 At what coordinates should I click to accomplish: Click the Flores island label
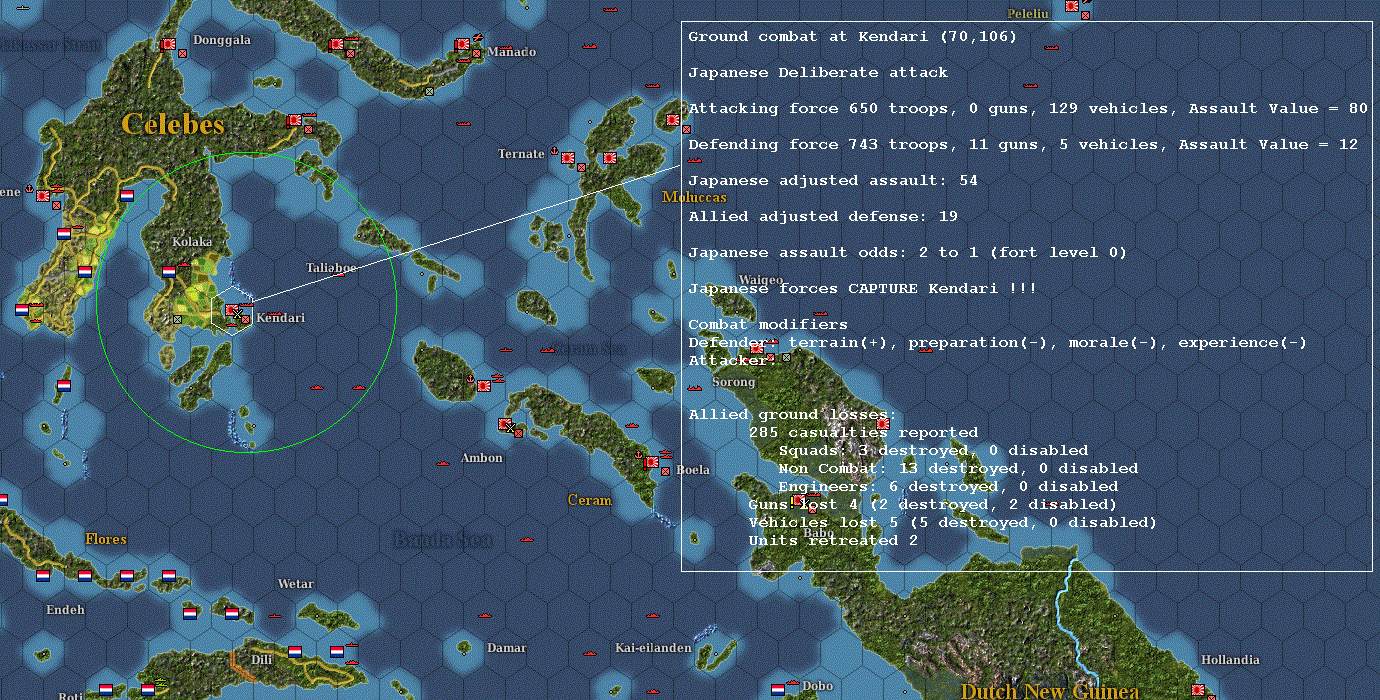tap(106, 539)
